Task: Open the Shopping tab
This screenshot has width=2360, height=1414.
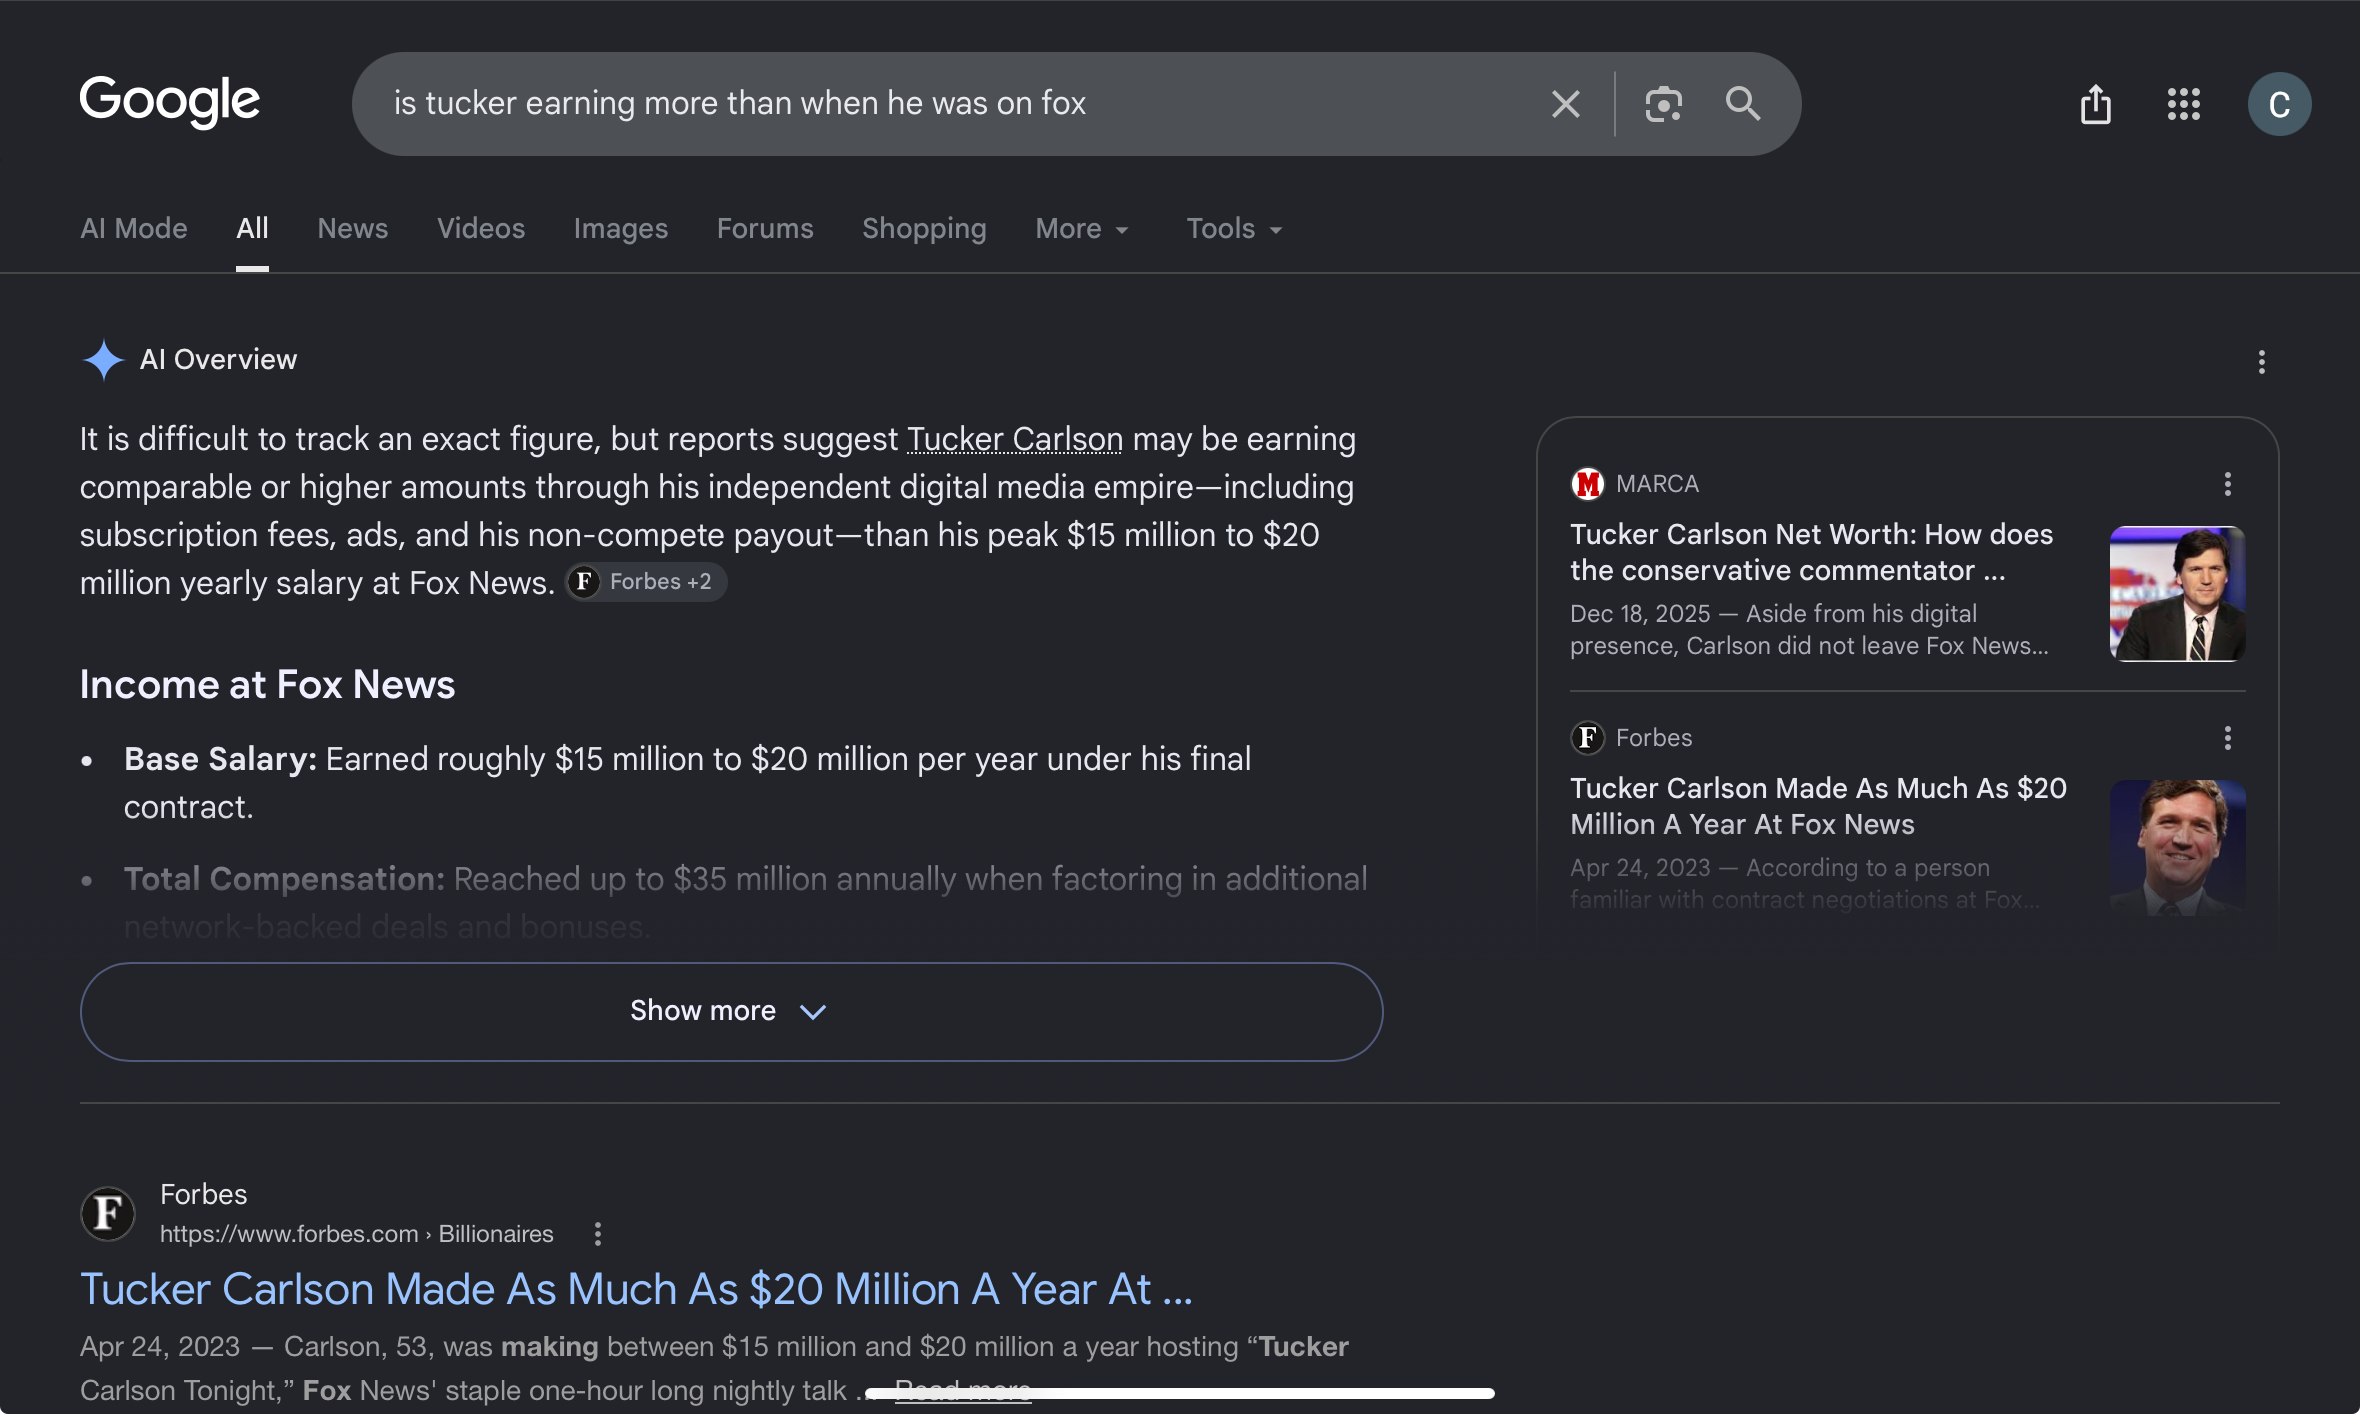Action: [924, 228]
